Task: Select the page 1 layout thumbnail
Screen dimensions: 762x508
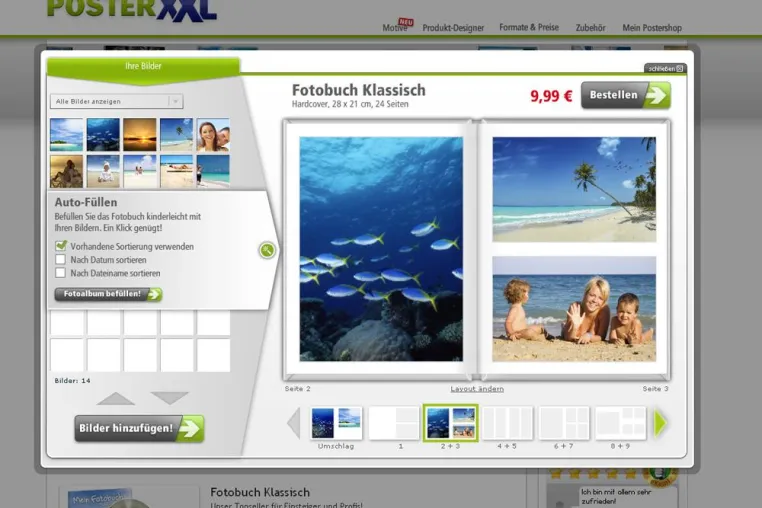Action: (394, 423)
